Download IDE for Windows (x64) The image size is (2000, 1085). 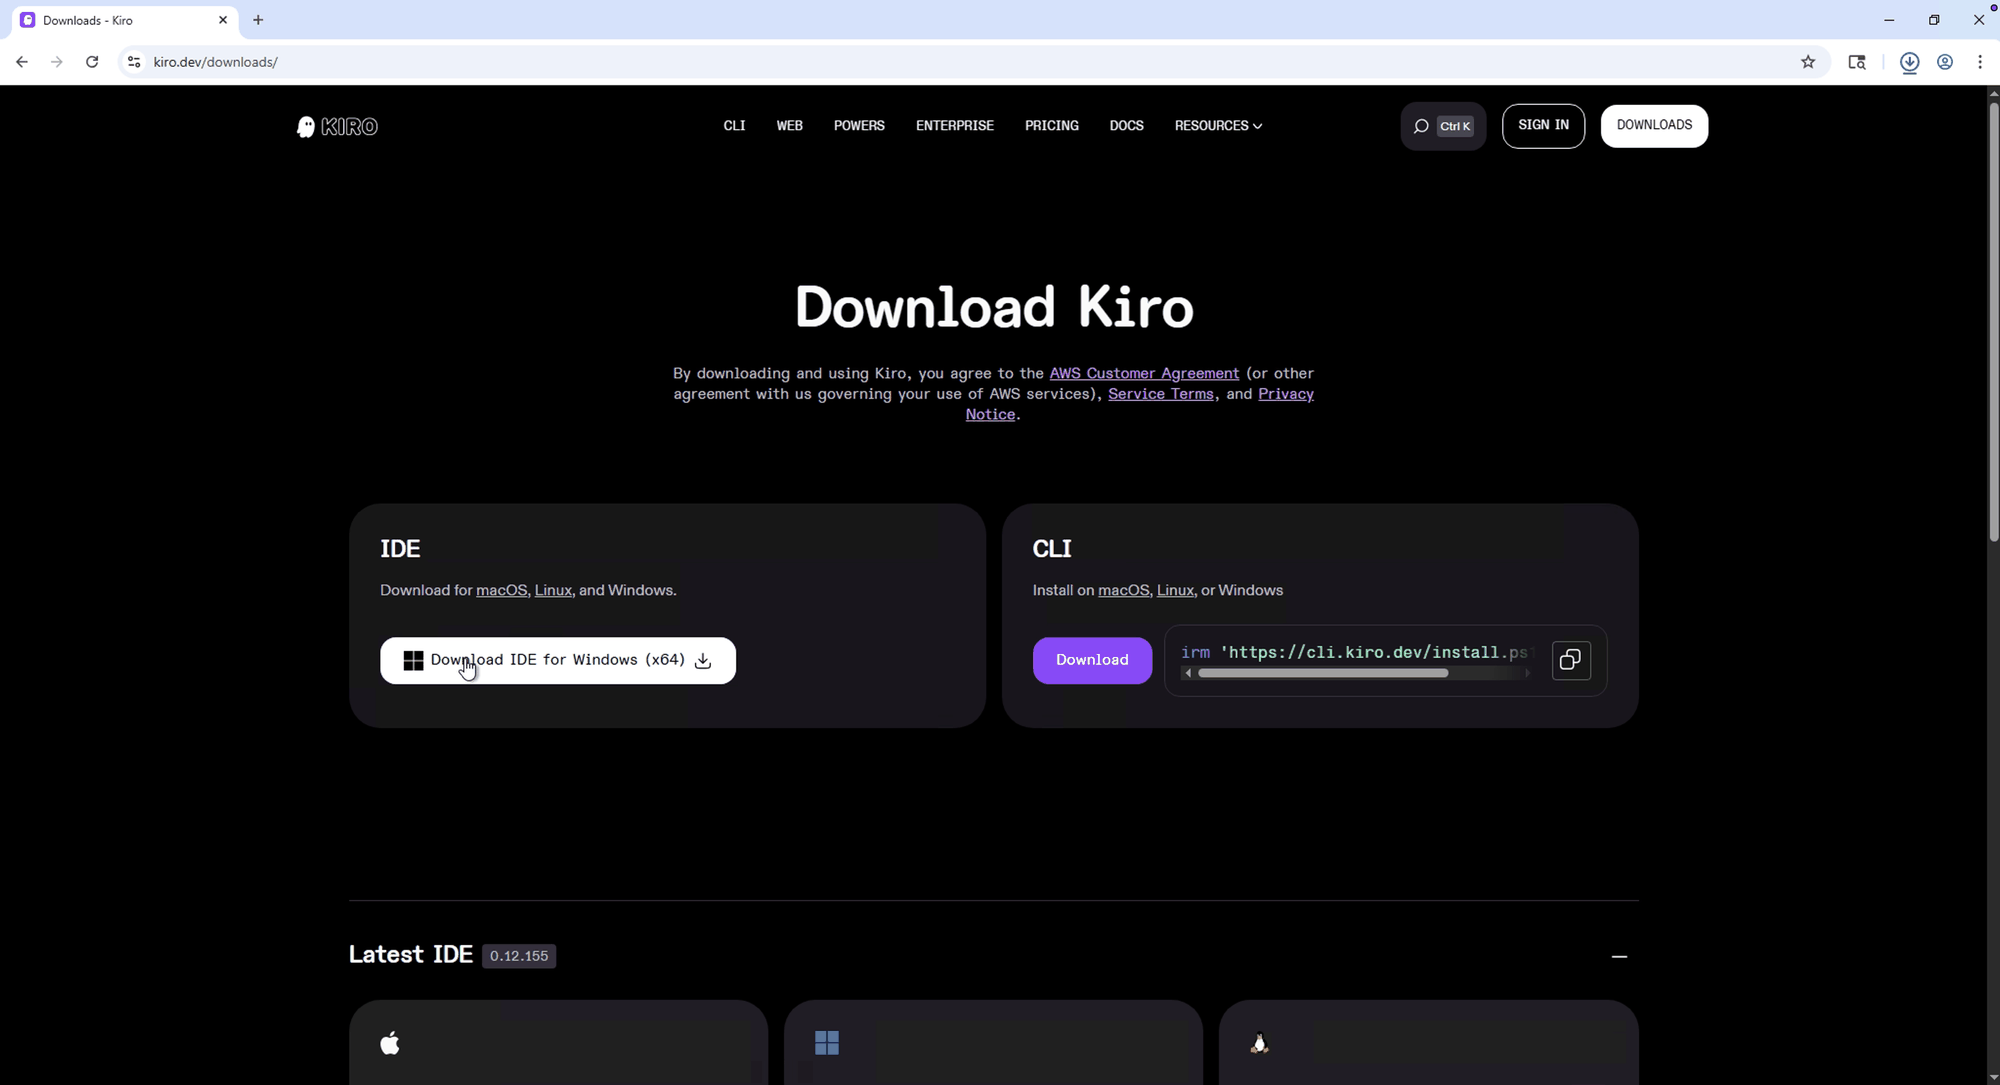point(558,661)
